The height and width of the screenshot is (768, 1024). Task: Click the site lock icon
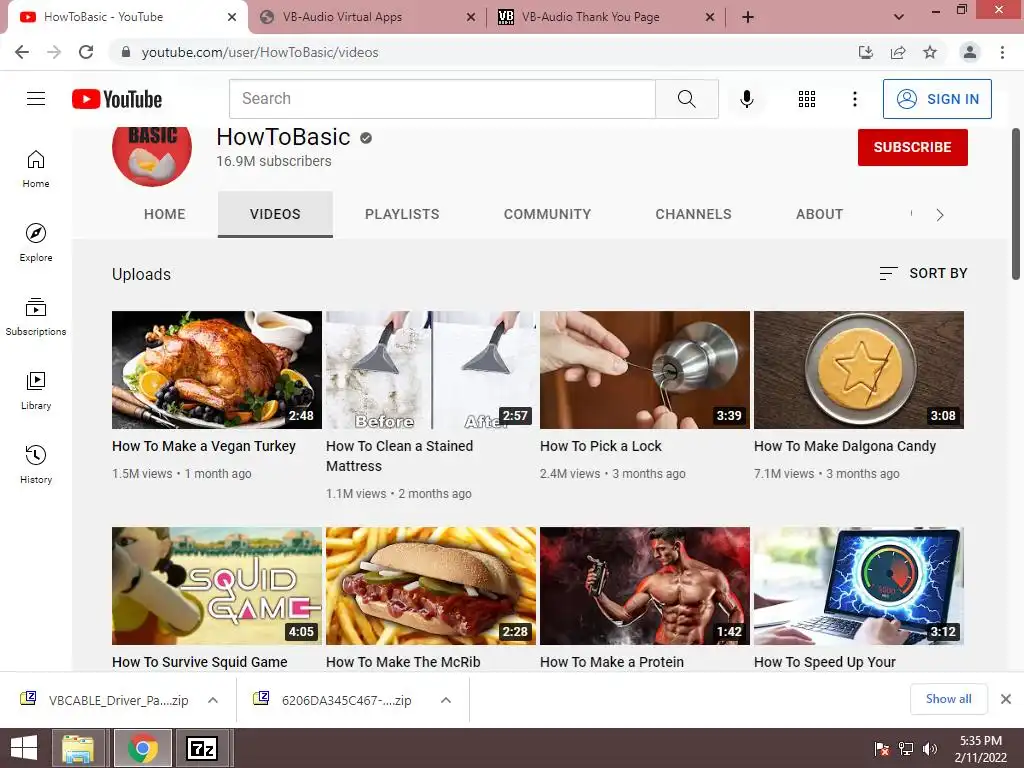126,52
